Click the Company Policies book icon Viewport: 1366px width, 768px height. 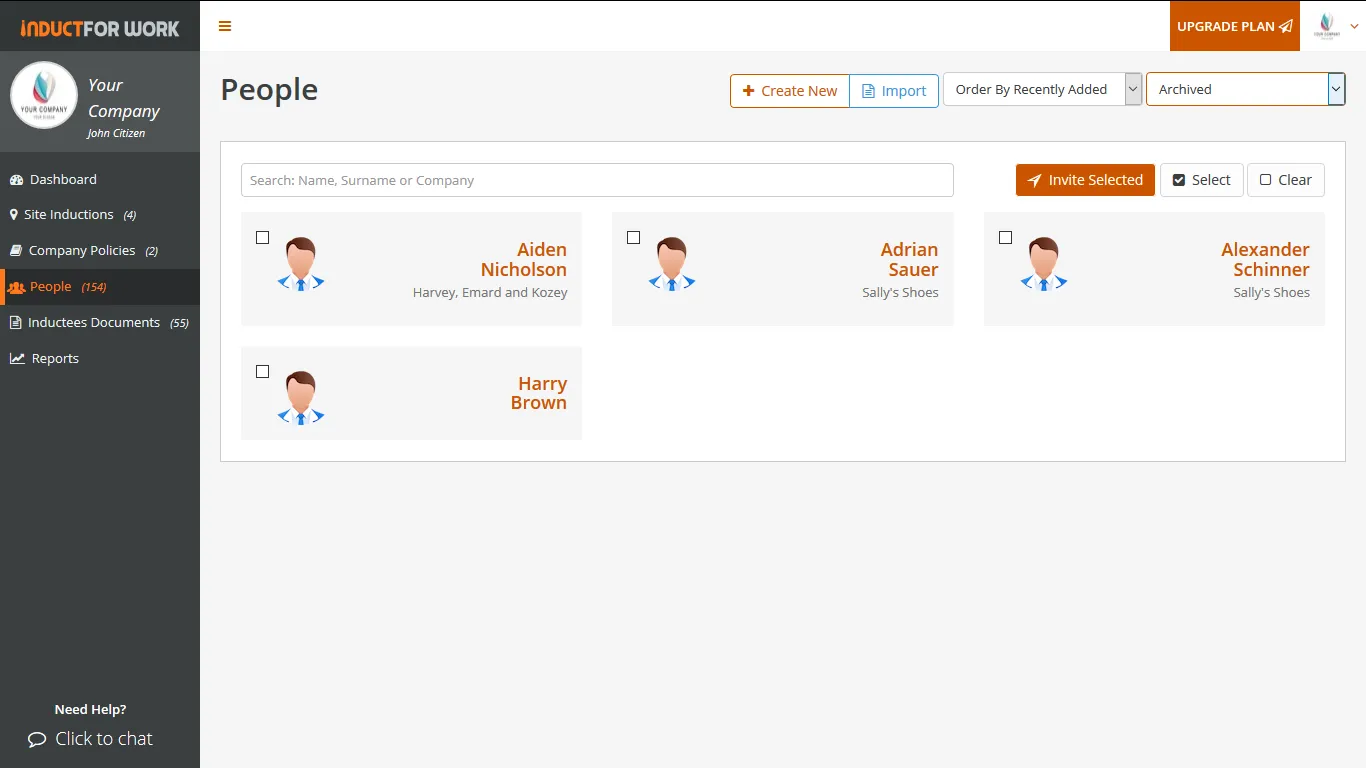coord(16,251)
